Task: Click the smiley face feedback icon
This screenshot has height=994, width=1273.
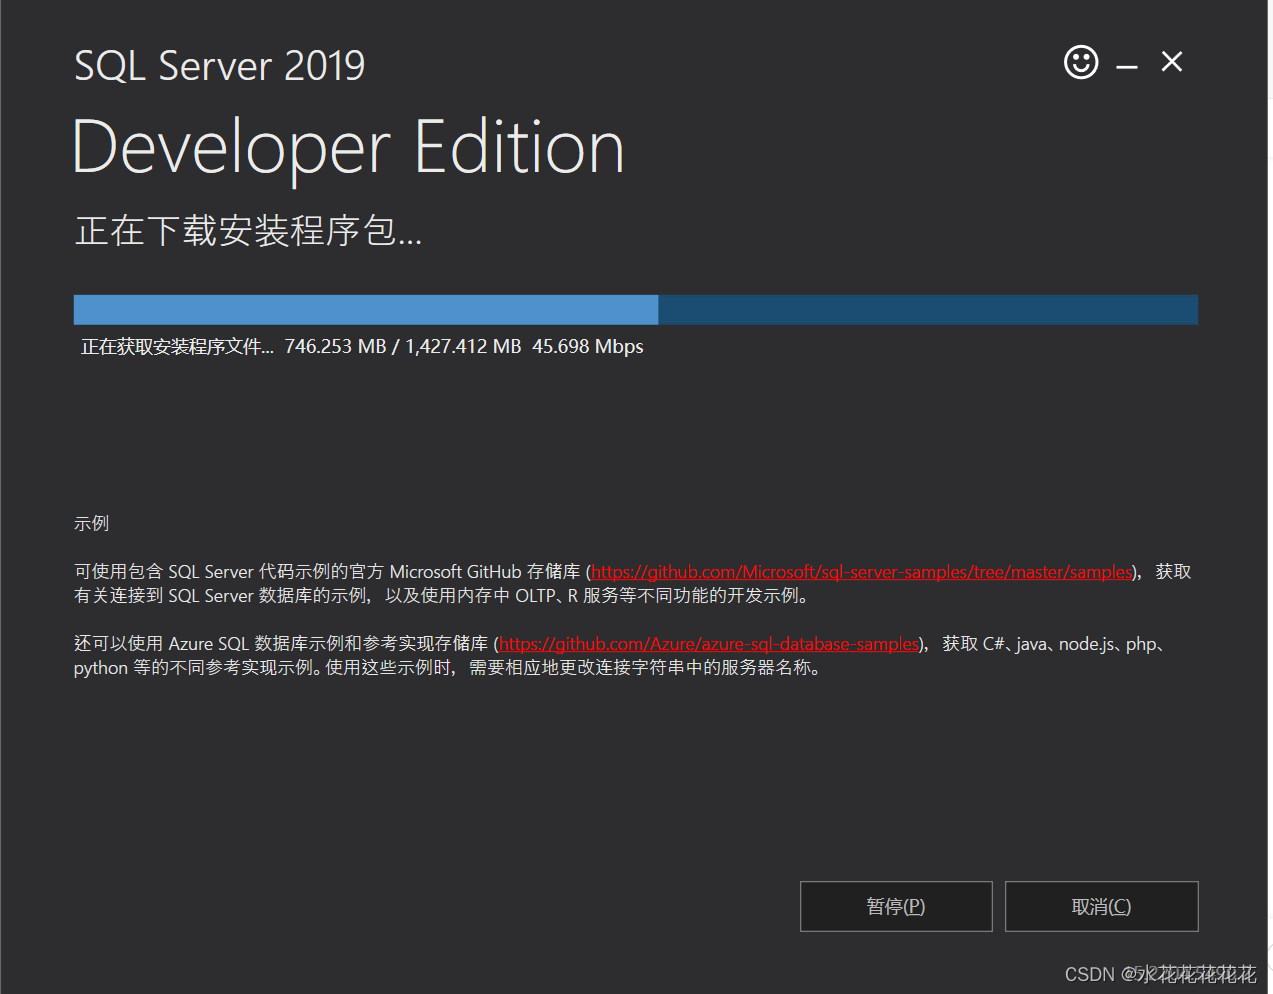Action: point(1081,63)
